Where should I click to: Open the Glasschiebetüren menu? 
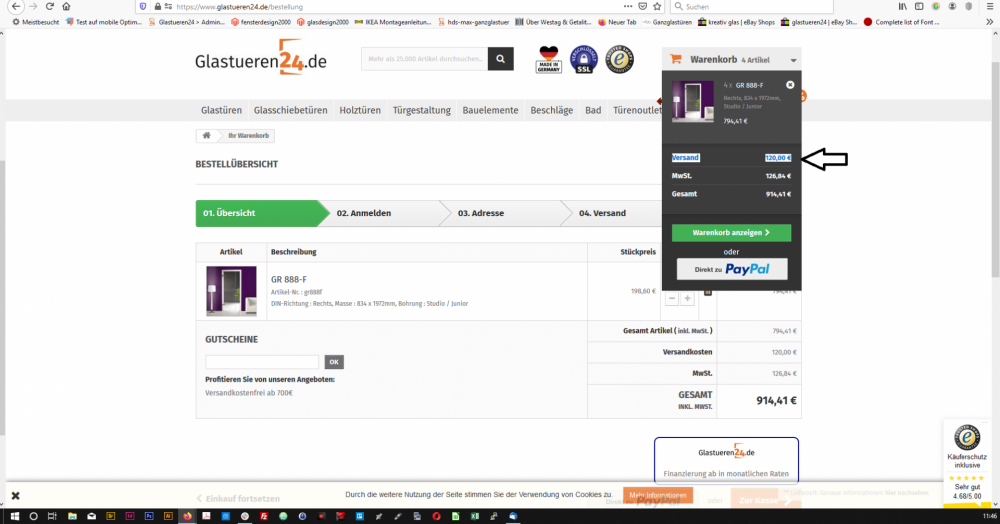click(x=290, y=110)
